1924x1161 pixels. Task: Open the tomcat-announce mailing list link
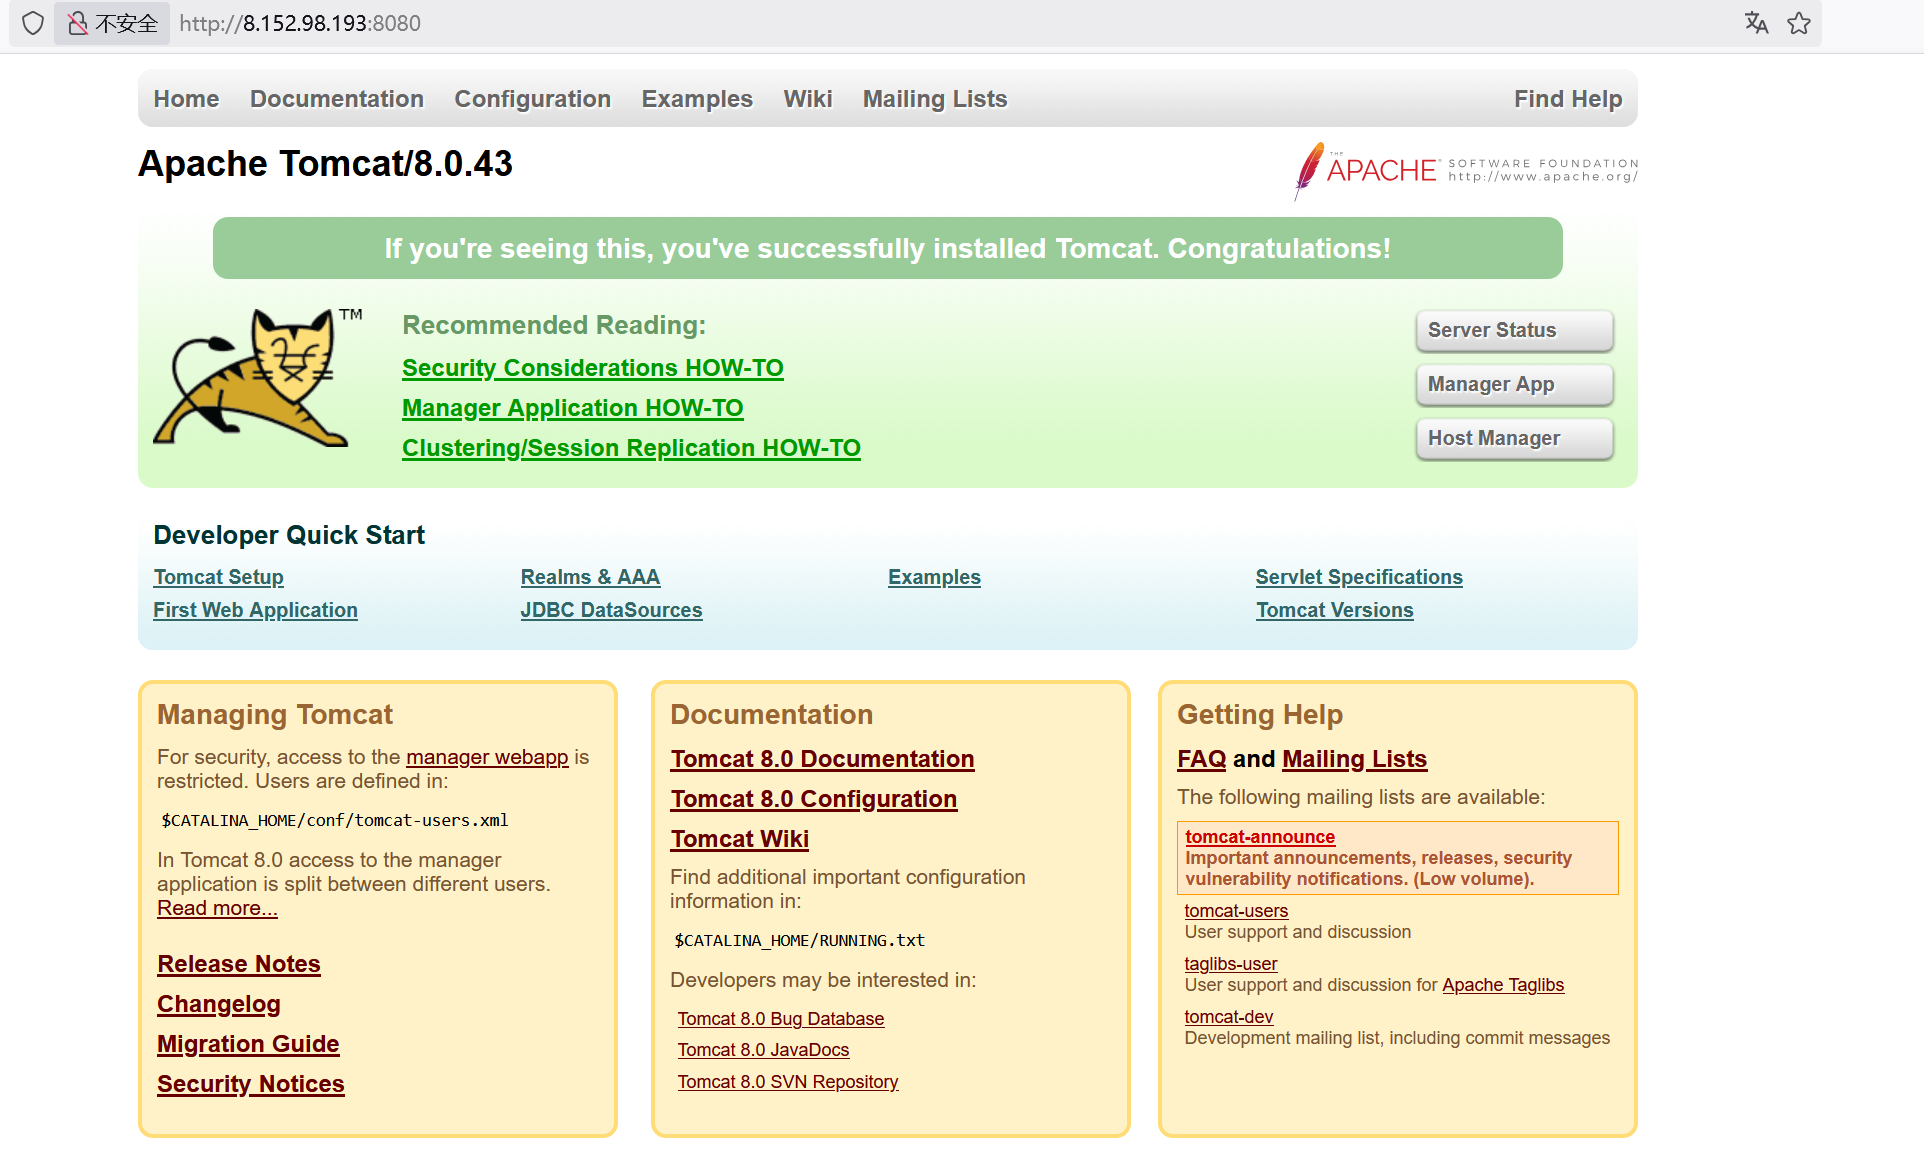[x=1259, y=837]
